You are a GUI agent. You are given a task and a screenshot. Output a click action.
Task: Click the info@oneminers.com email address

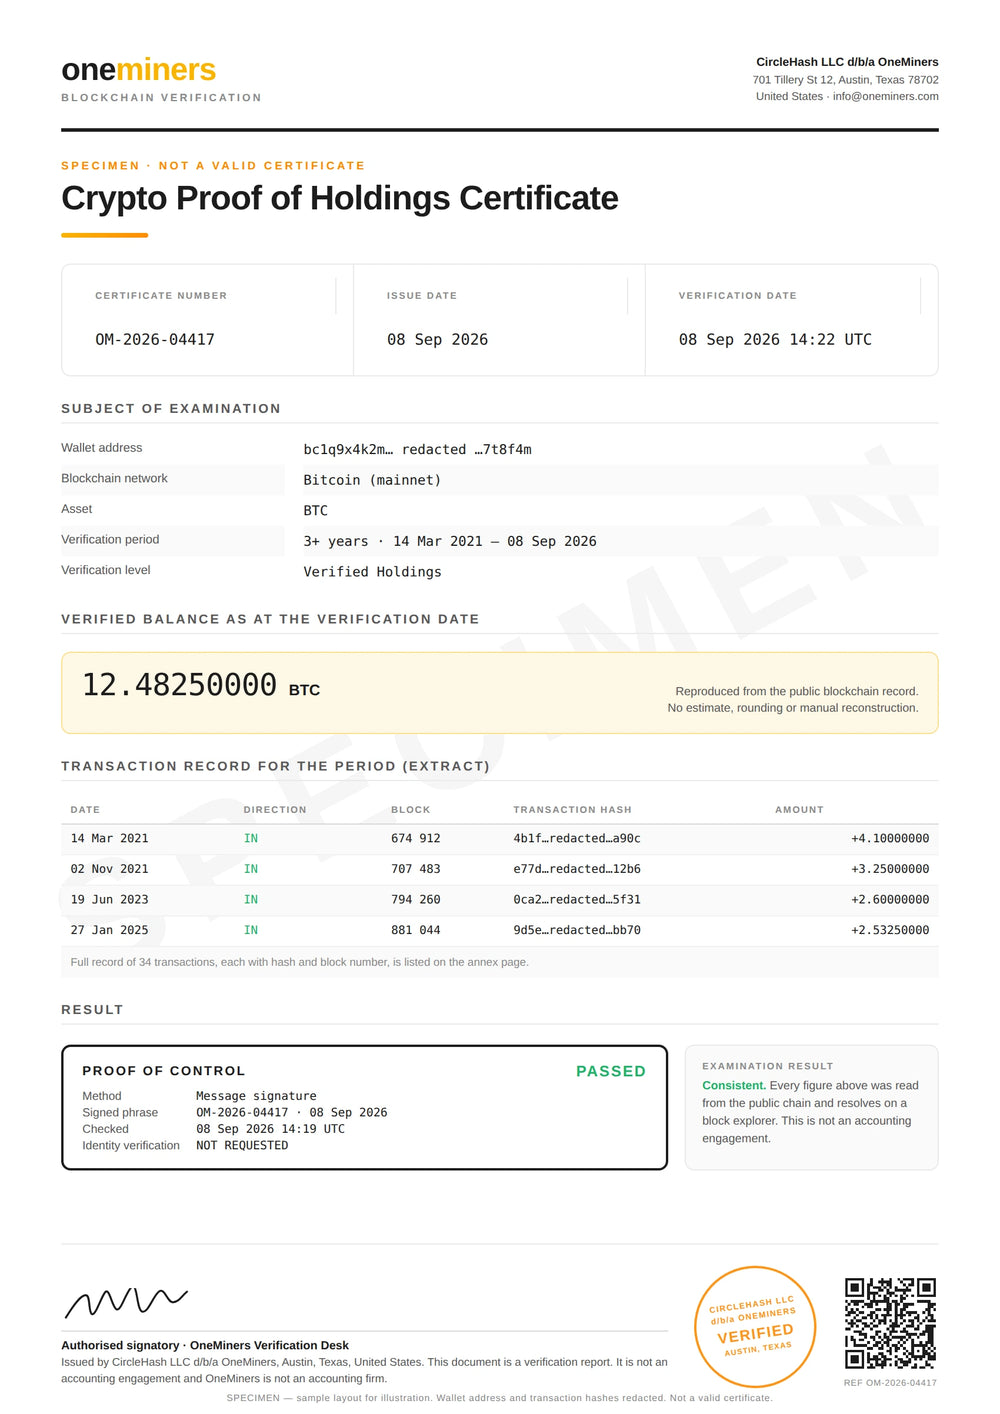click(885, 97)
